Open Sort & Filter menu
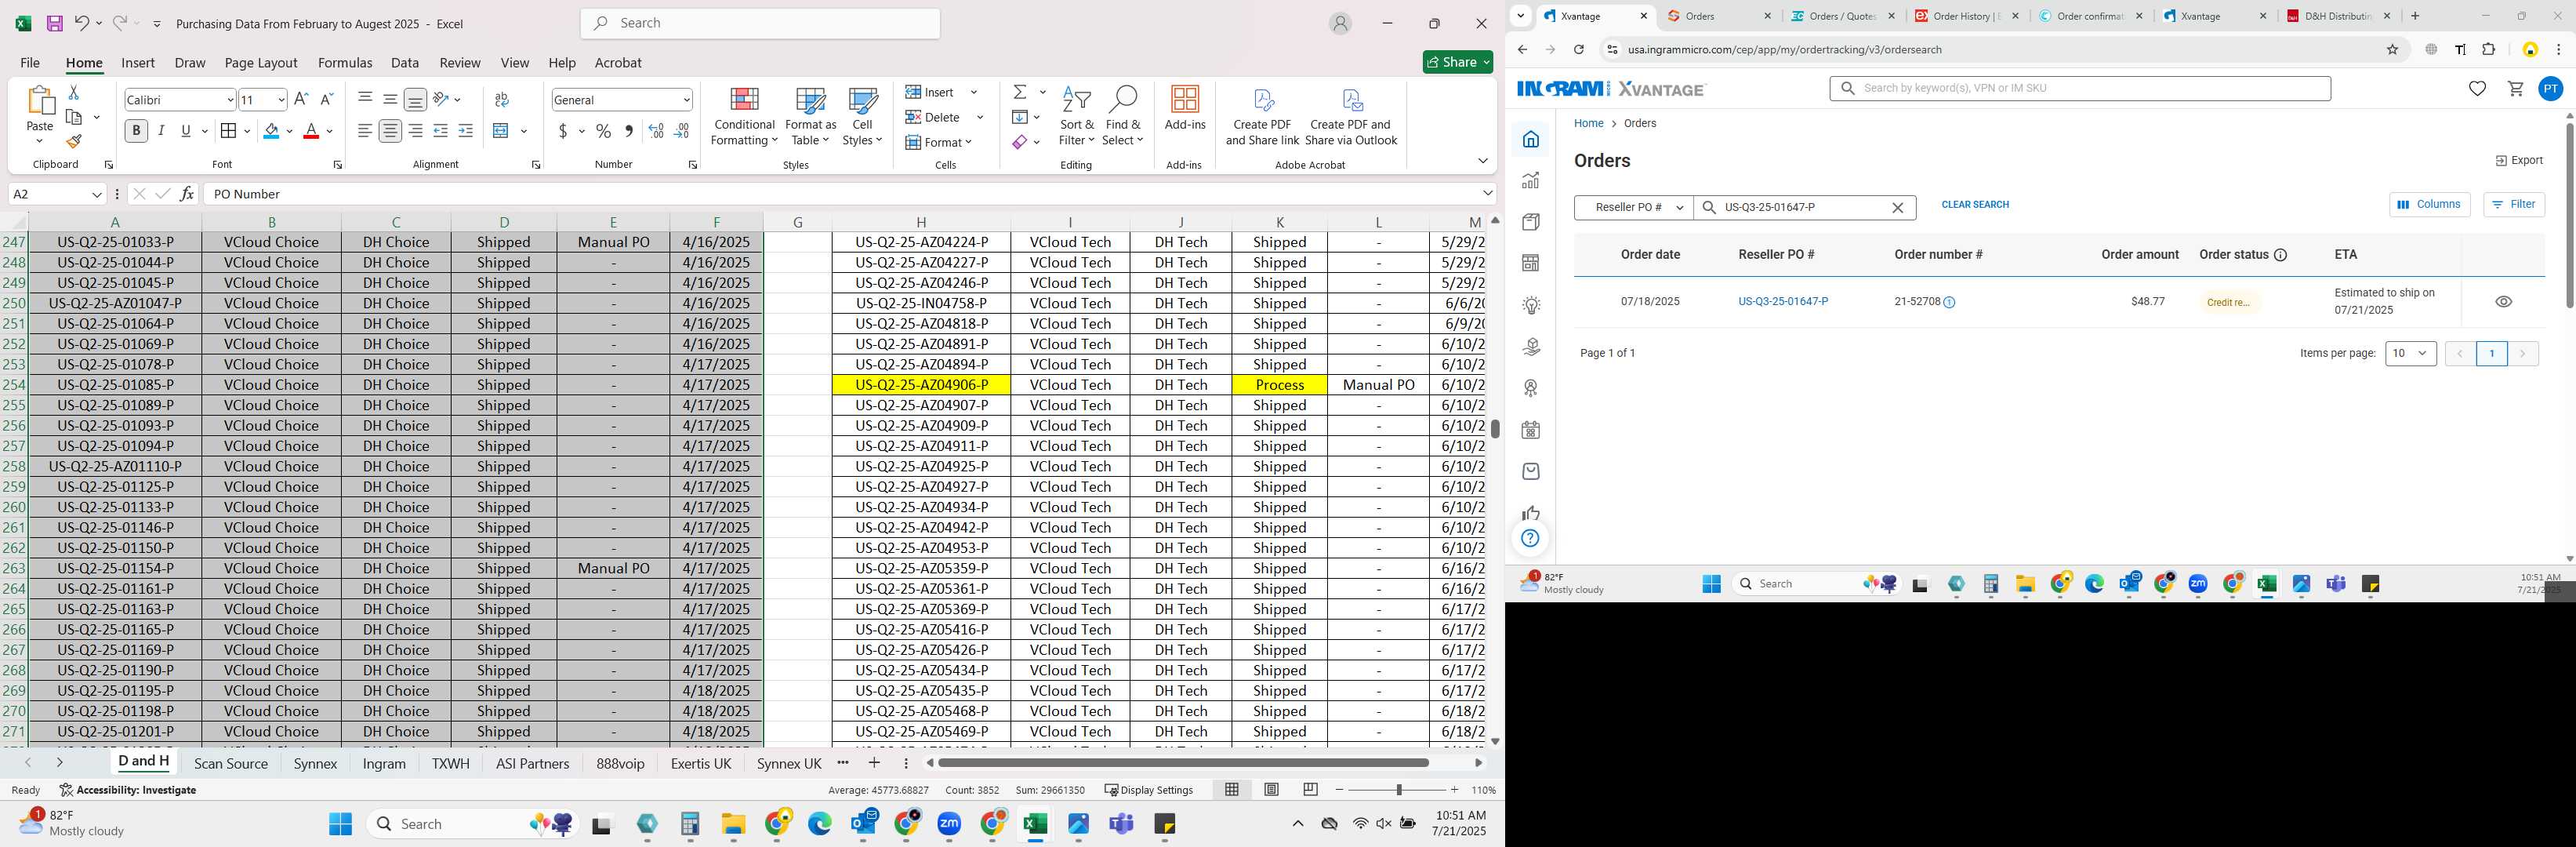 click(x=1077, y=116)
